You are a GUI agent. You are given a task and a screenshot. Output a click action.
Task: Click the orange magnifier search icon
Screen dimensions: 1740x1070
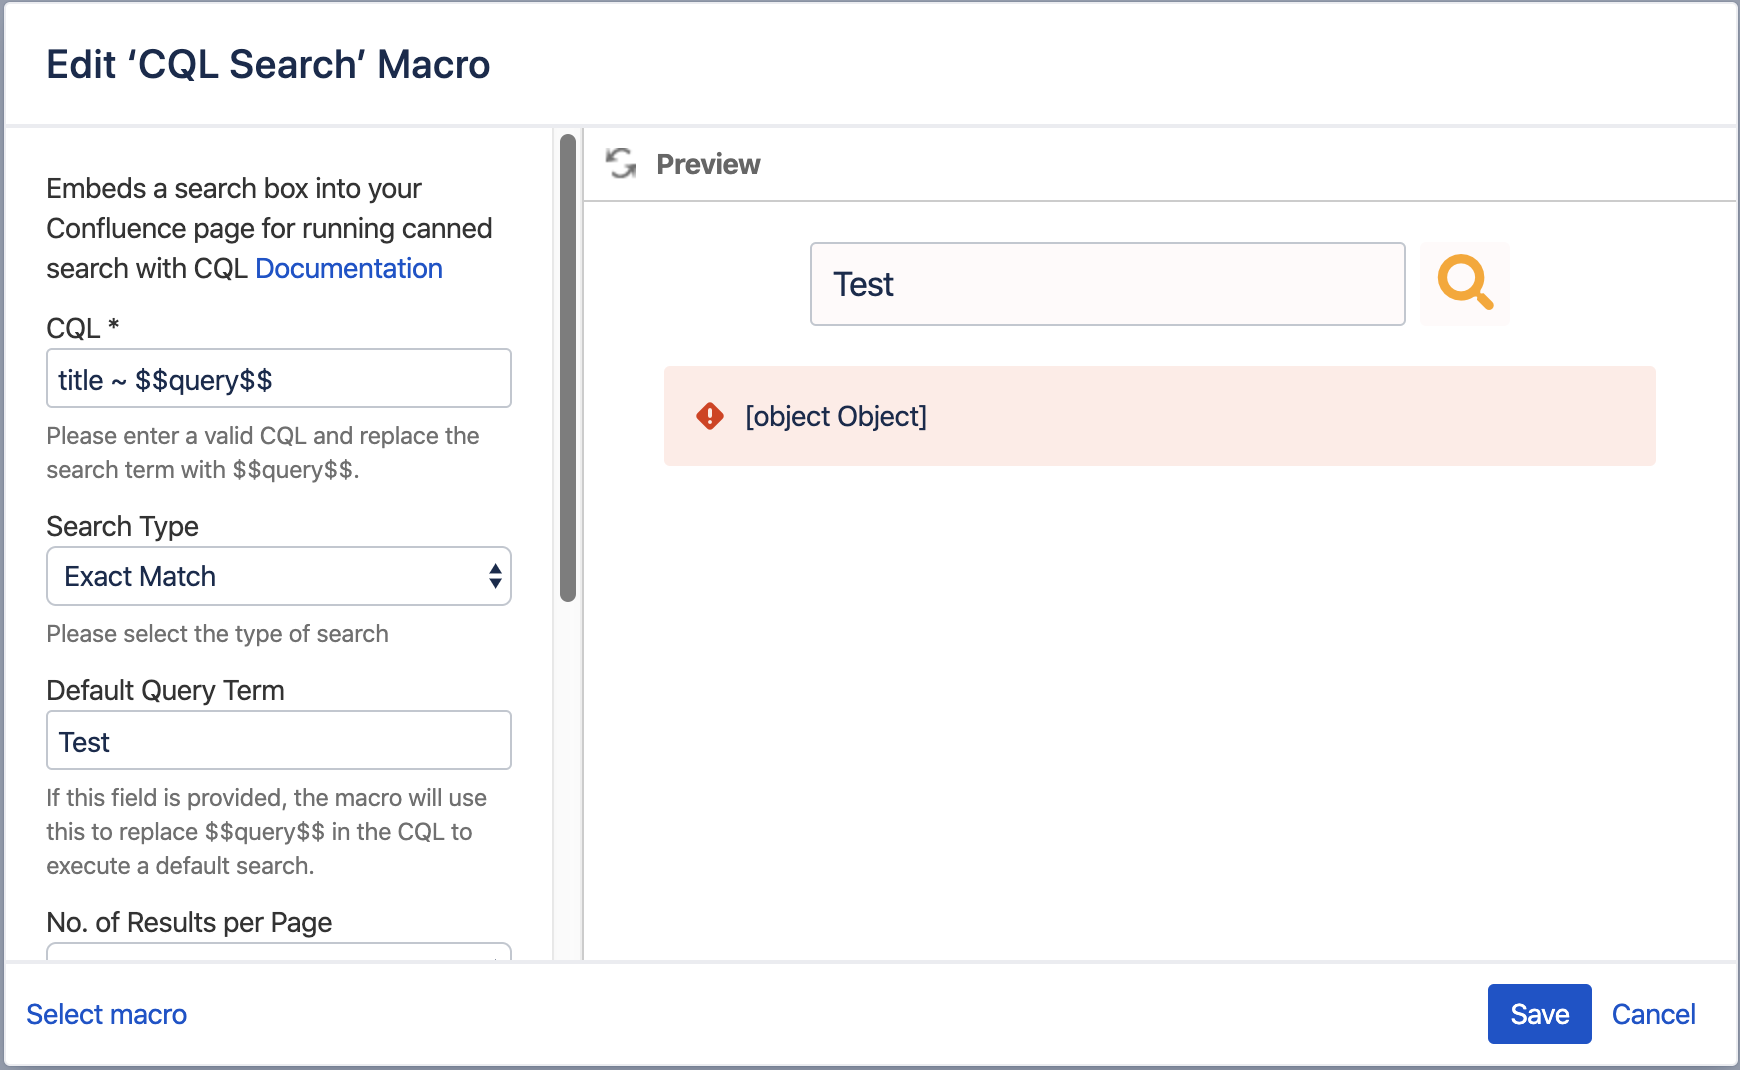(1465, 284)
